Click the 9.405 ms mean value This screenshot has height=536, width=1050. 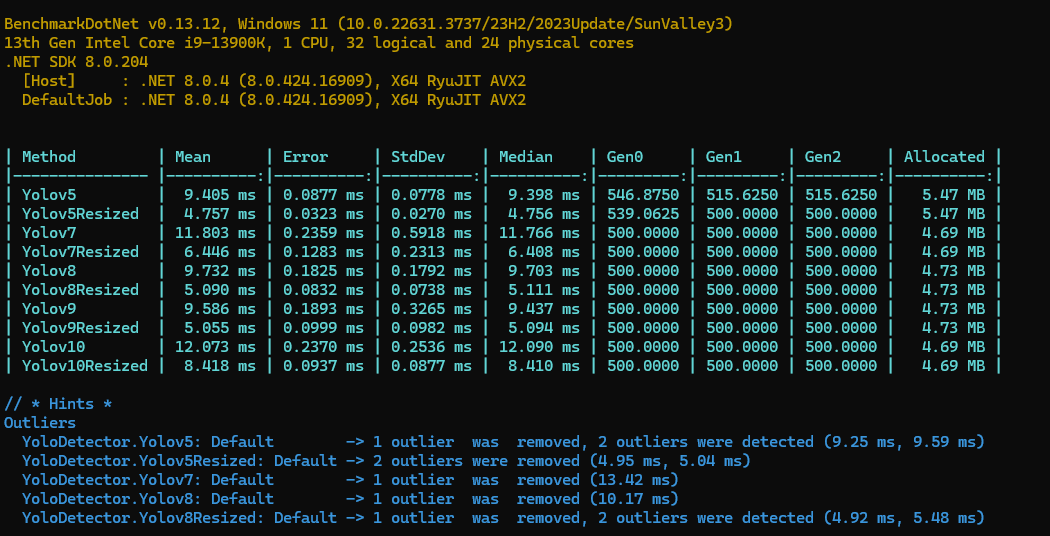coord(220,195)
